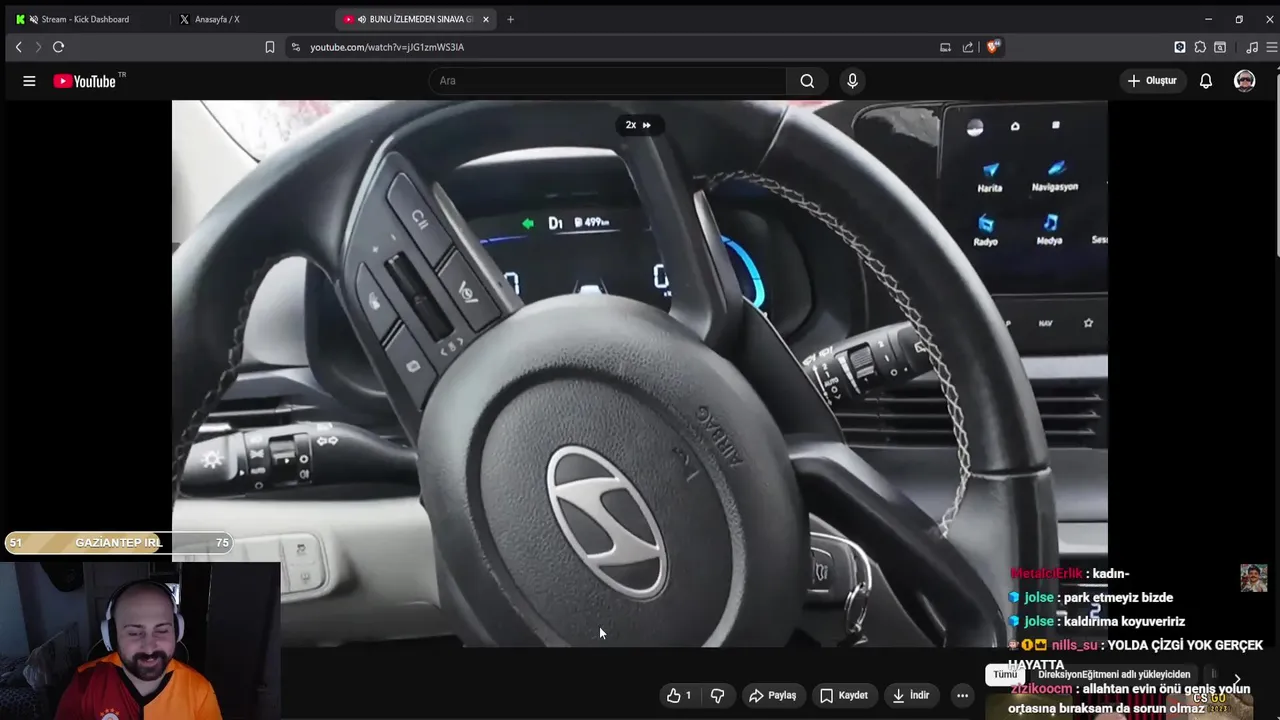Open the blue extension icon in toolbar
The image size is (1280, 720).
[x=1180, y=47]
